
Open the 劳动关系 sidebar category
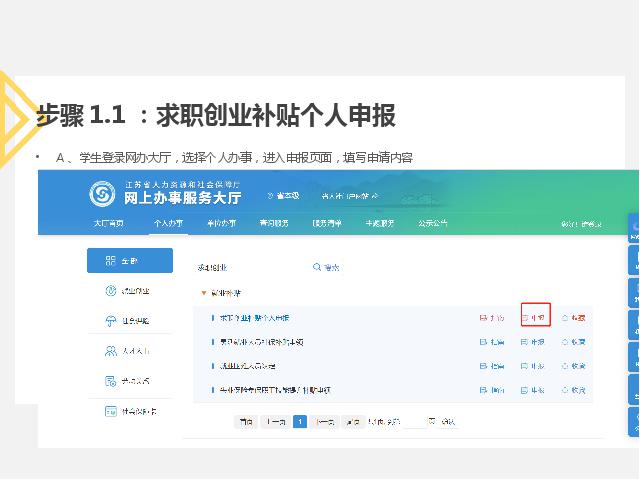coord(129,381)
